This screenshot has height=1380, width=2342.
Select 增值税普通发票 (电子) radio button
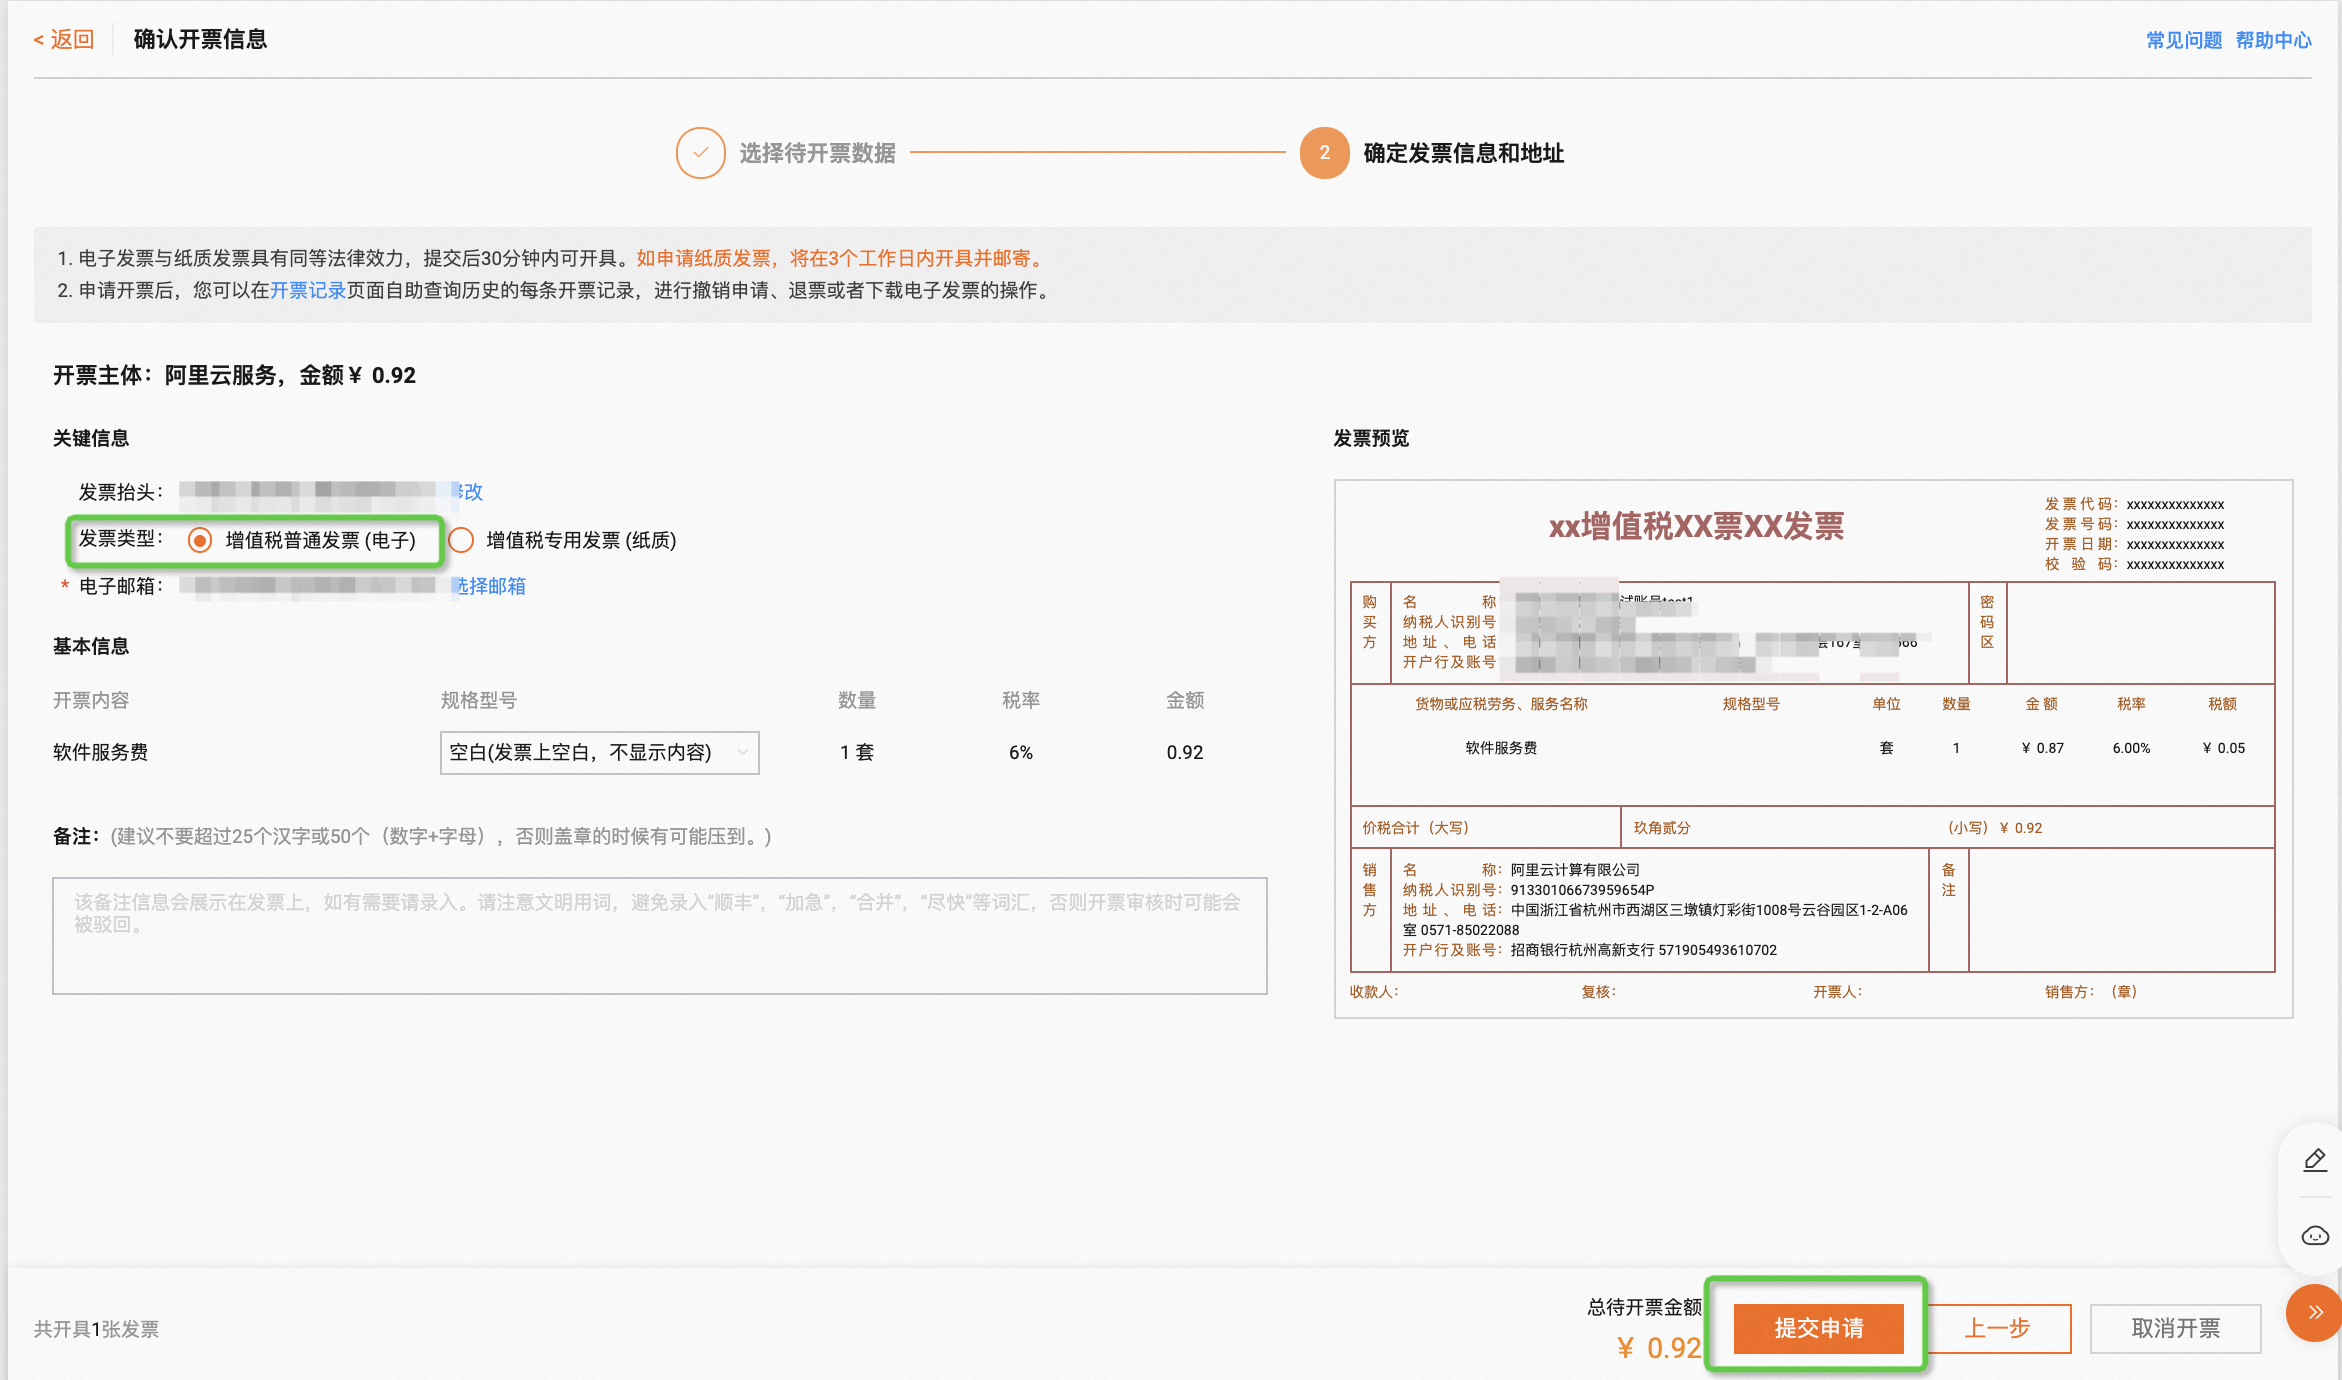pos(200,541)
